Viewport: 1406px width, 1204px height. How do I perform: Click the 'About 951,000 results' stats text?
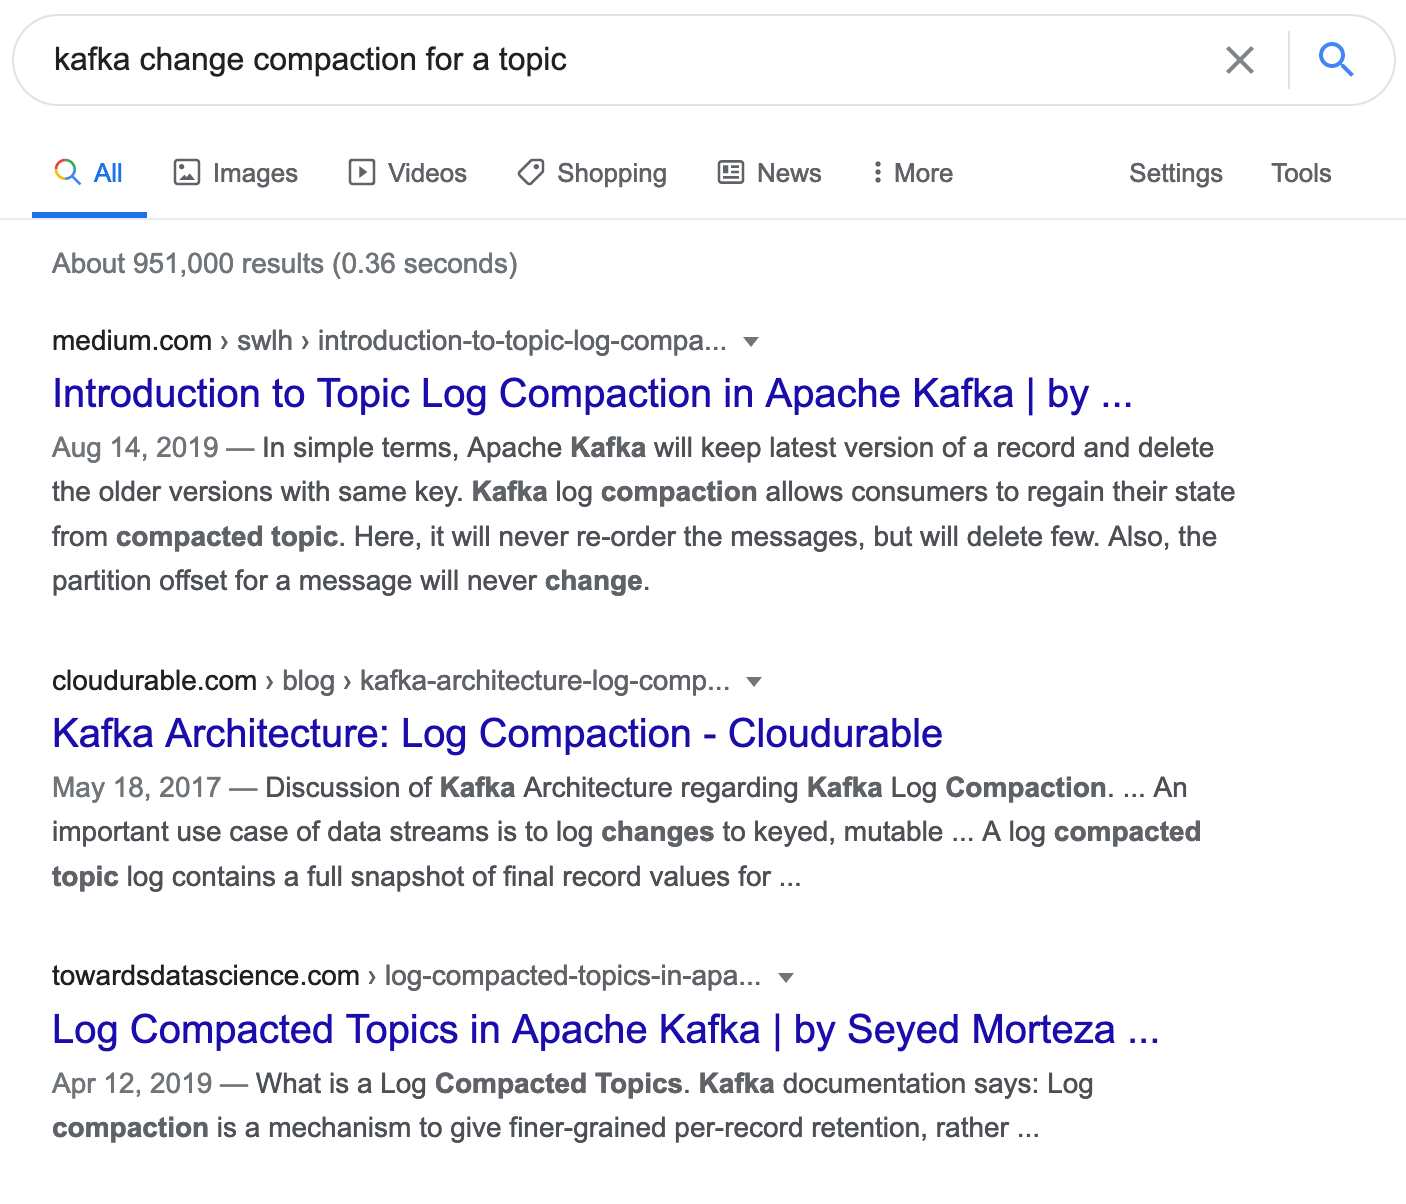[x=285, y=264]
